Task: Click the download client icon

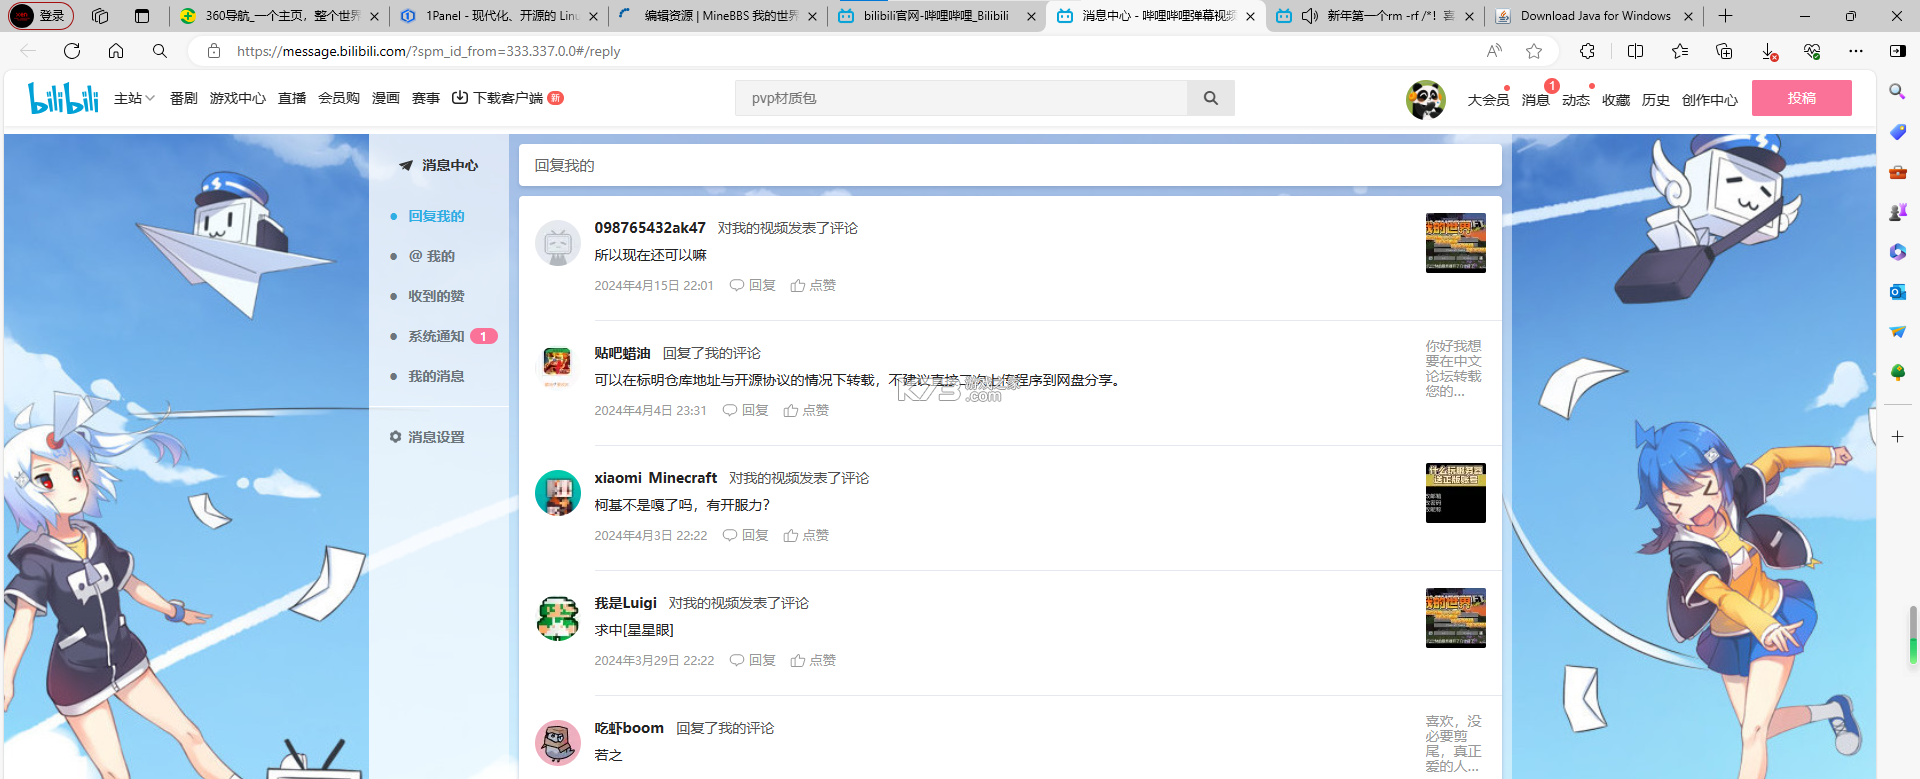Action: [x=460, y=98]
